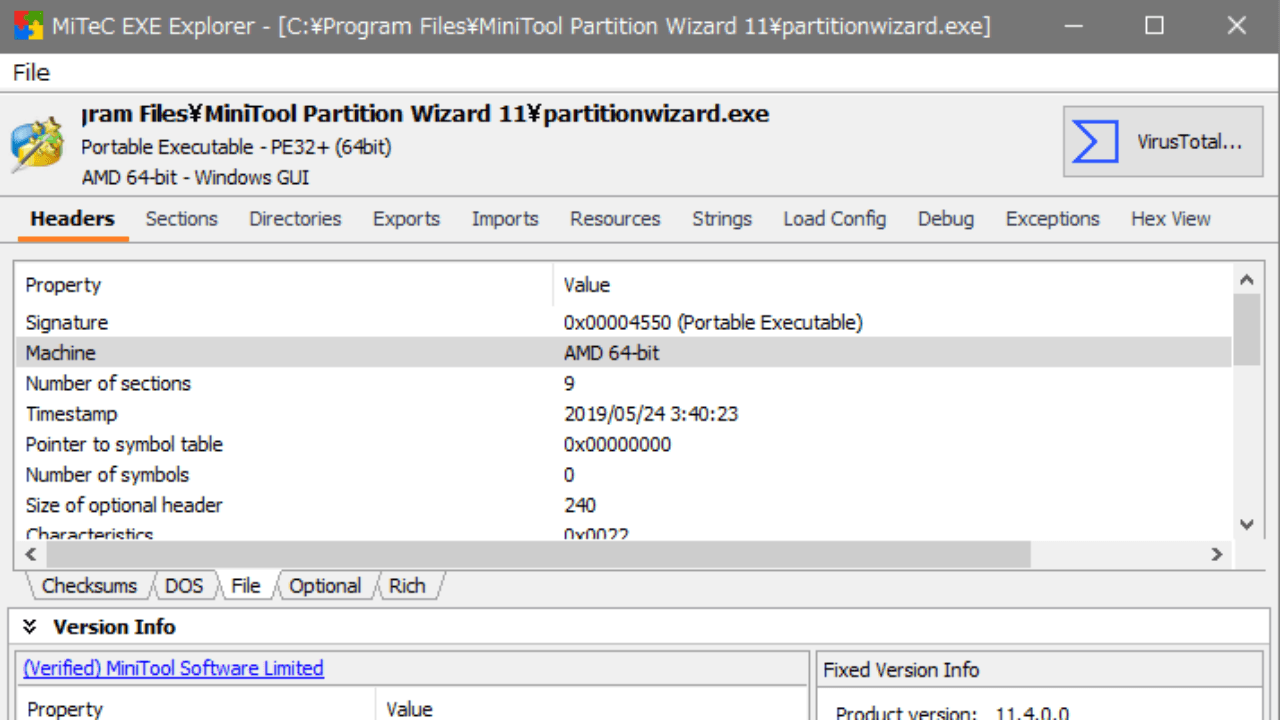Screen dimensions: 1280x720
Task: Select the Headers tab
Action: click(72, 219)
